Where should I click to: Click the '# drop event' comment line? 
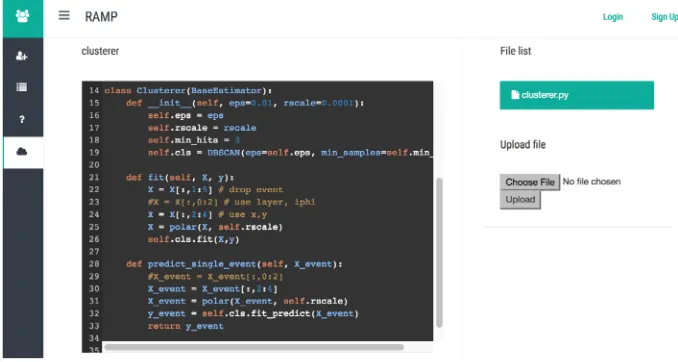click(x=215, y=189)
